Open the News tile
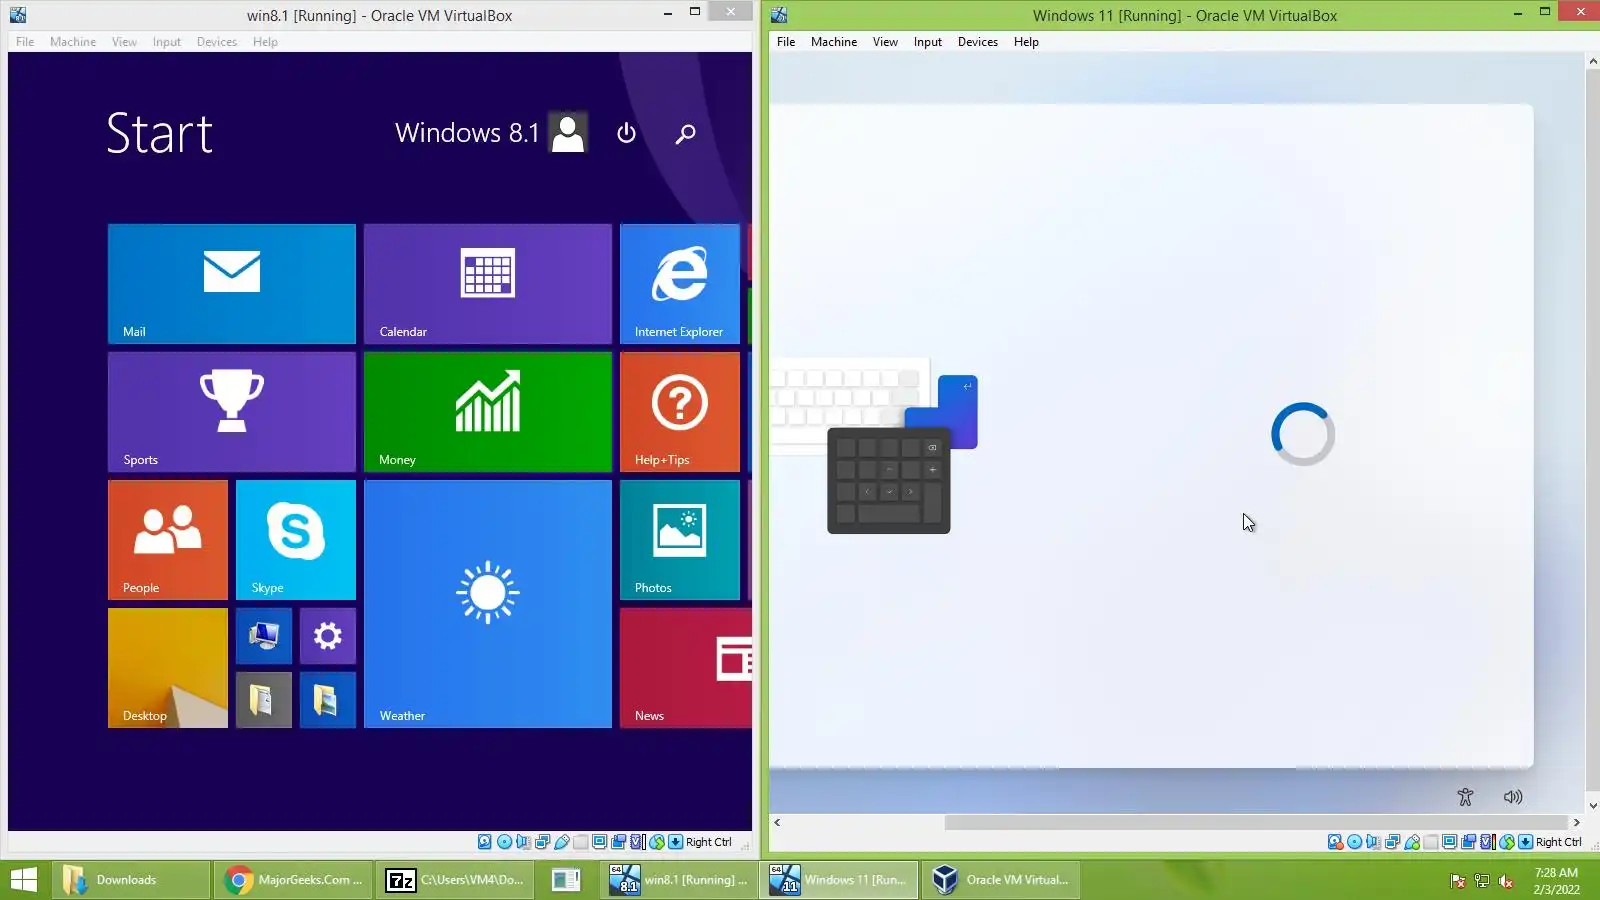1600x900 pixels. (x=686, y=668)
